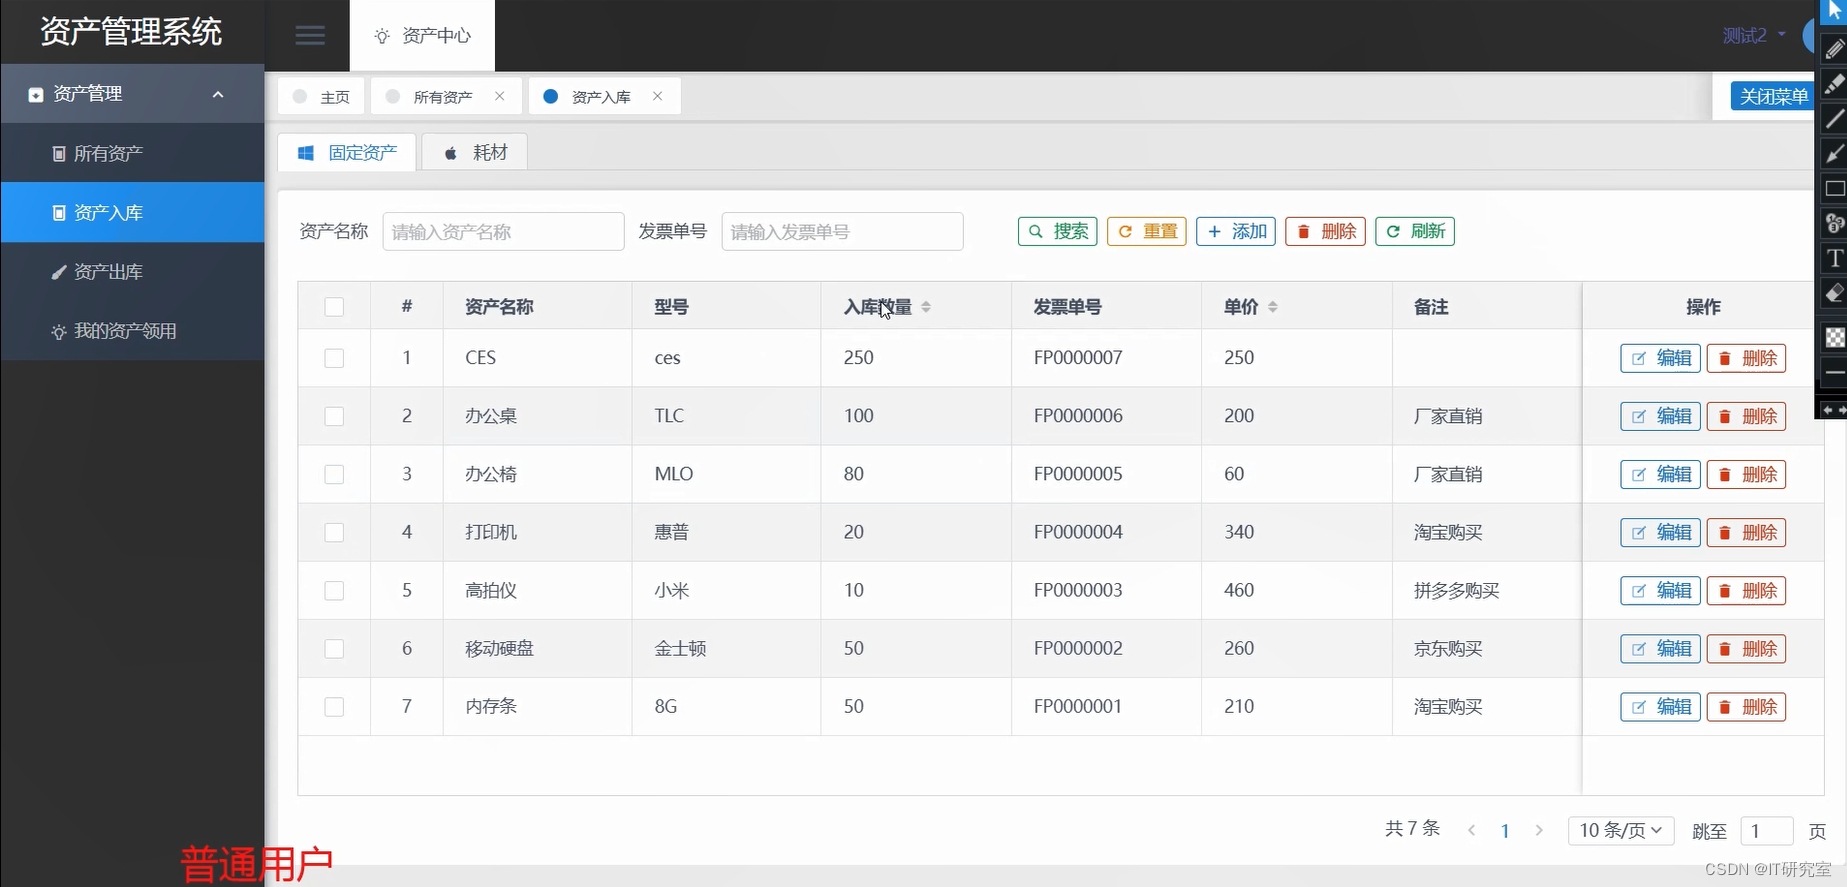This screenshot has width=1847, height=887.
Task: Select the numbered stamp annotation tool
Action: click(x=1834, y=223)
